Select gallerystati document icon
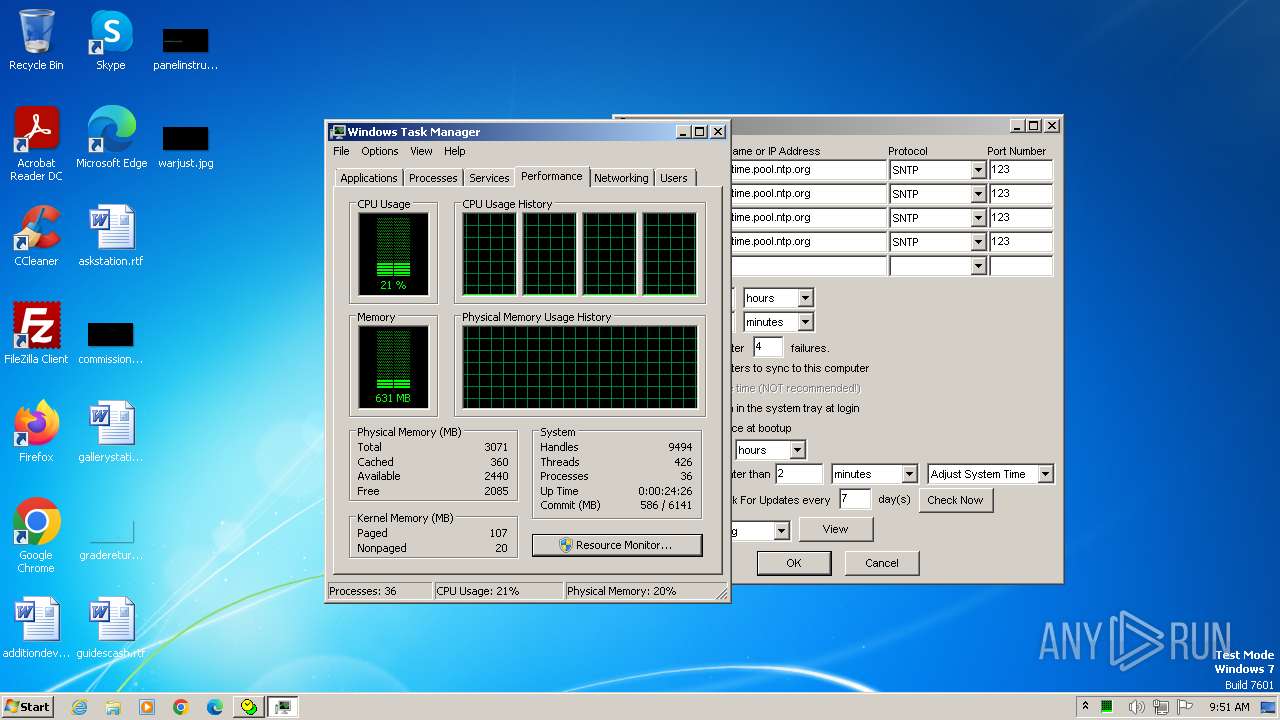The width and height of the screenshot is (1280, 720). 111,432
